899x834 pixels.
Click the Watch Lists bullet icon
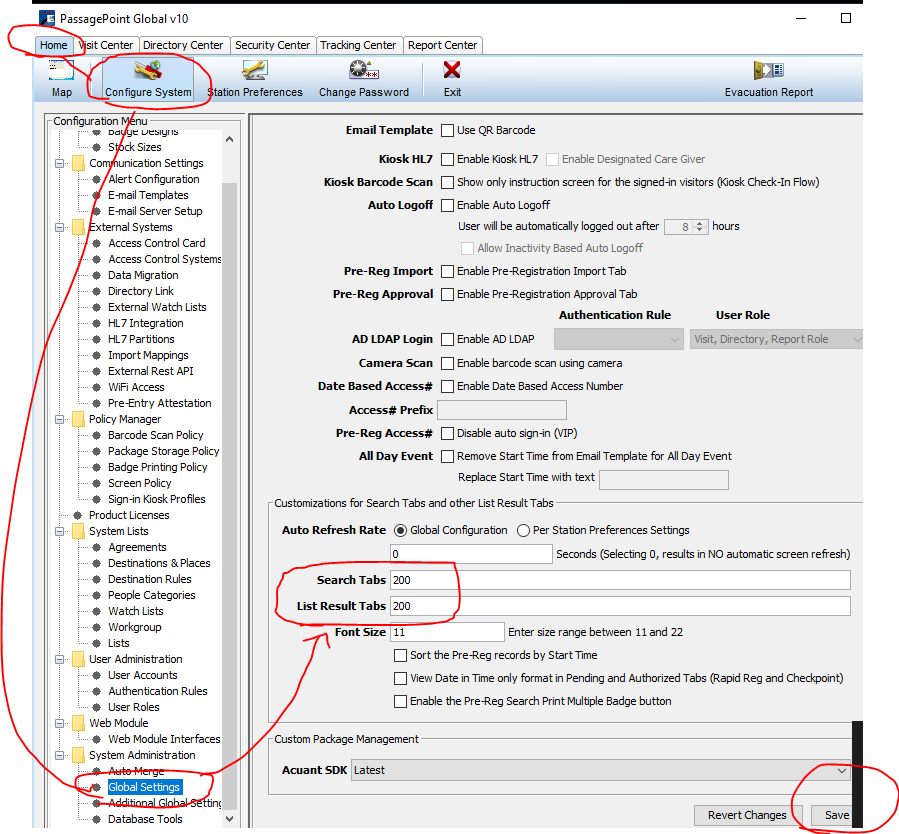(96, 611)
